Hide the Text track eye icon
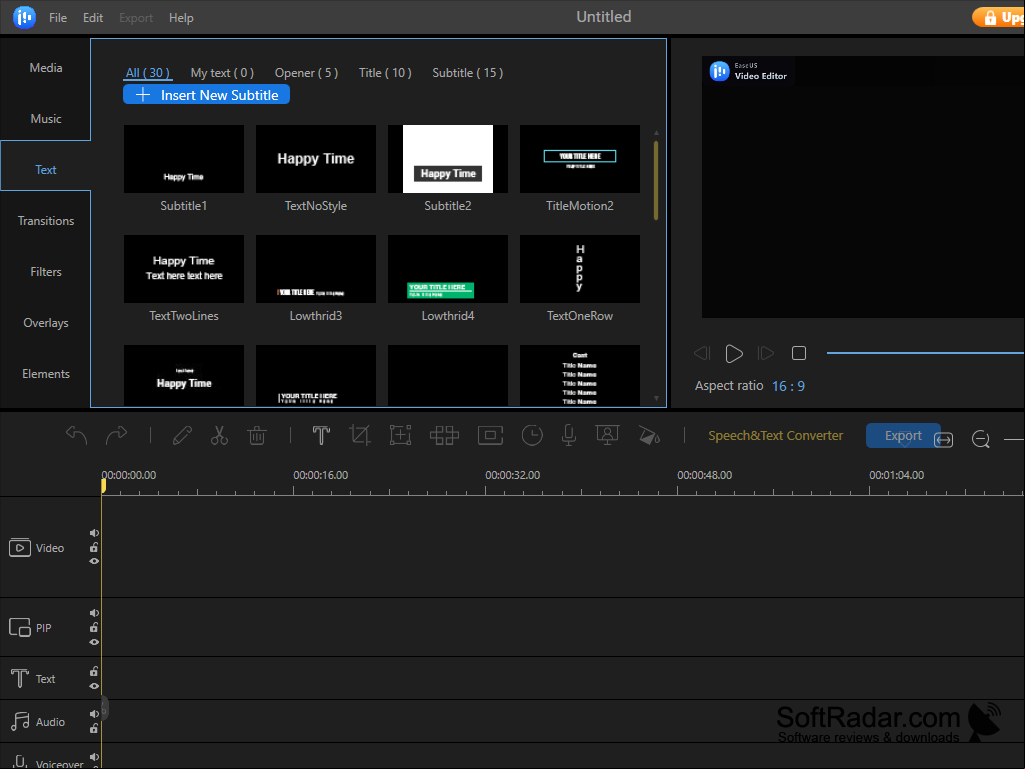 (x=94, y=686)
